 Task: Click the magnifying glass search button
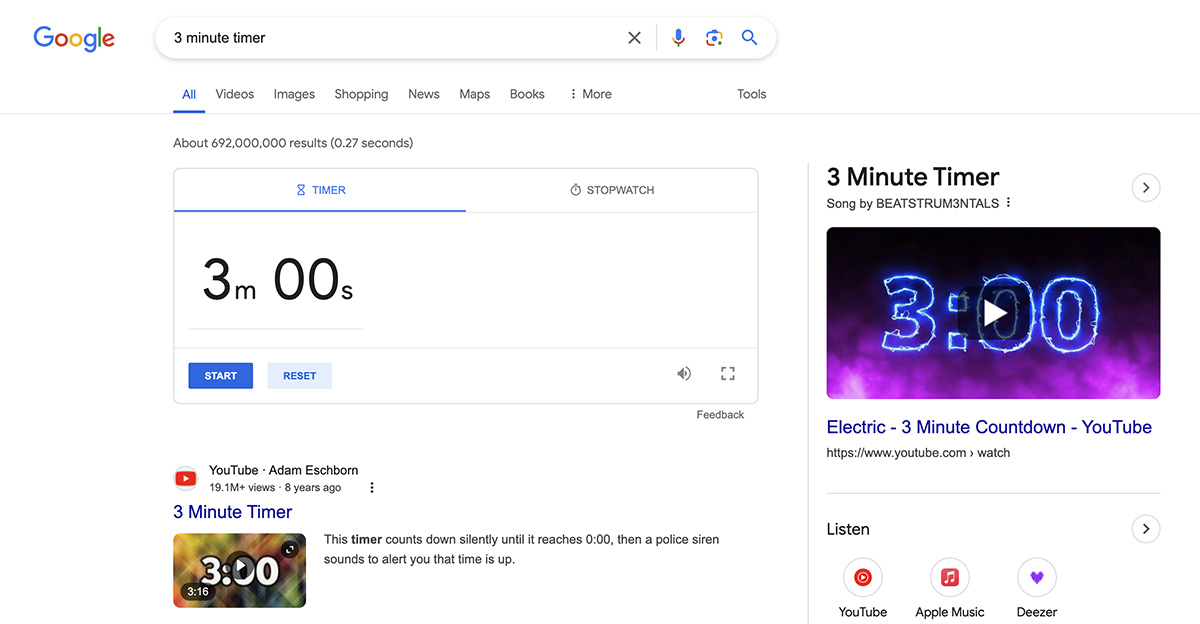[x=749, y=38]
